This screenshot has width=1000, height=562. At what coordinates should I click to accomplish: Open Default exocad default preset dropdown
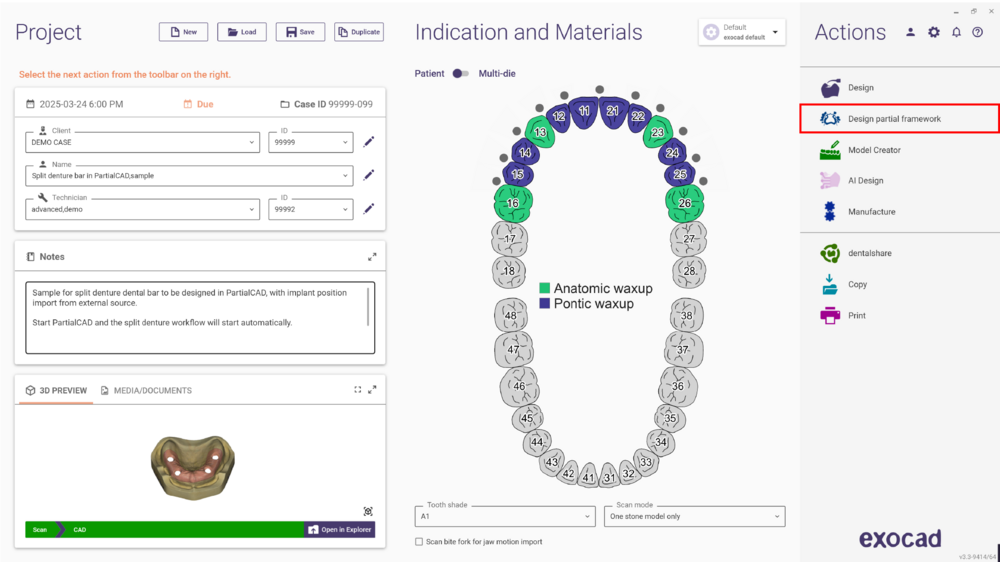pos(742,32)
